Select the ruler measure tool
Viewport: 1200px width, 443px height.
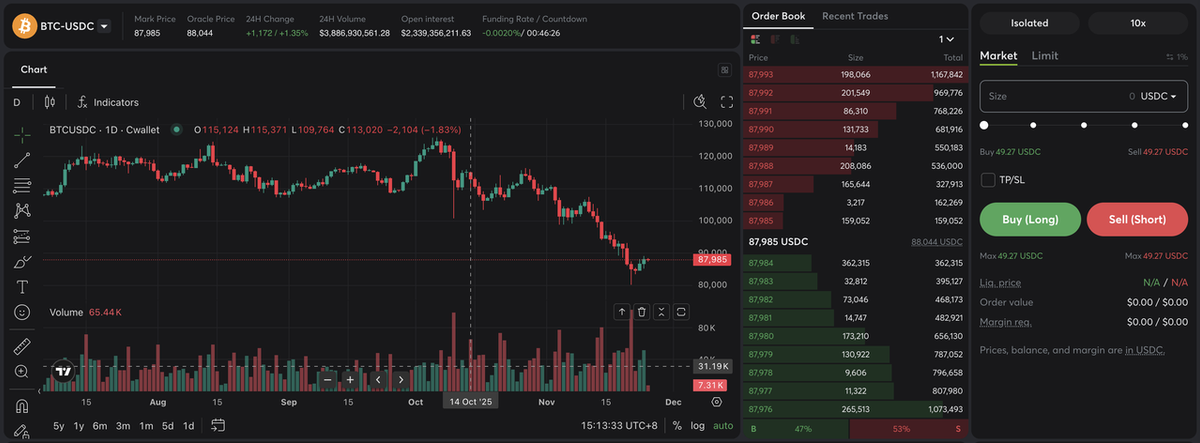pos(22,347)
